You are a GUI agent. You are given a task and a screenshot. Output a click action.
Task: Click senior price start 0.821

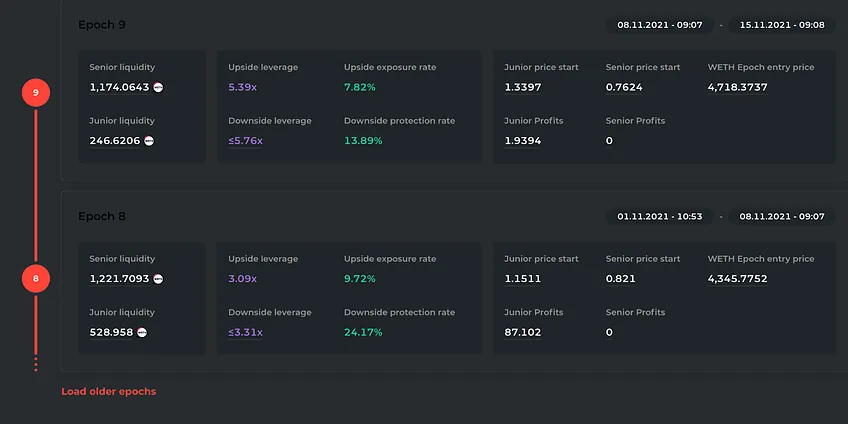coord(620,279)
